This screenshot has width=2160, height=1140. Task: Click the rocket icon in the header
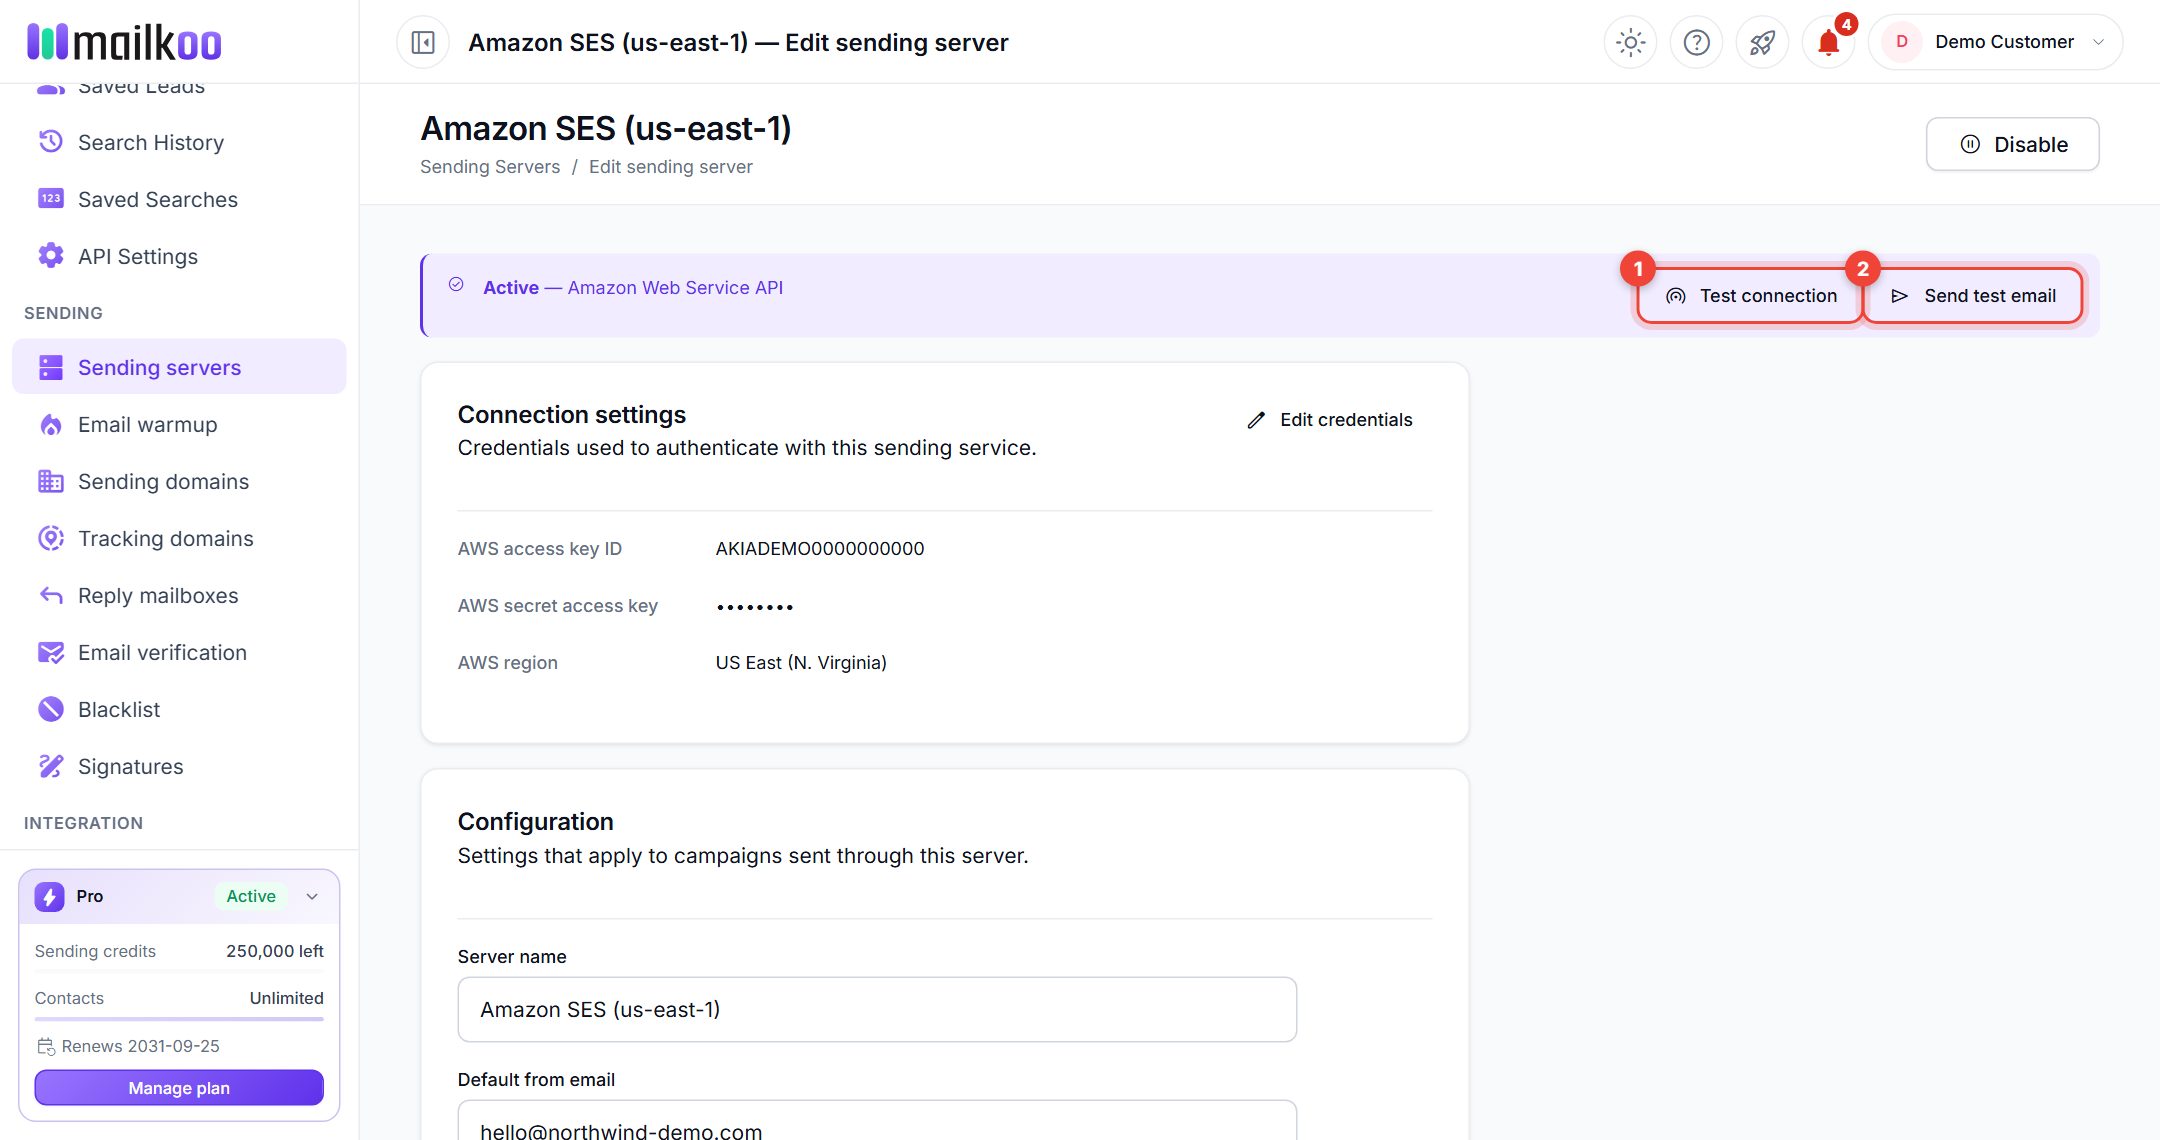coord(1762,42)
